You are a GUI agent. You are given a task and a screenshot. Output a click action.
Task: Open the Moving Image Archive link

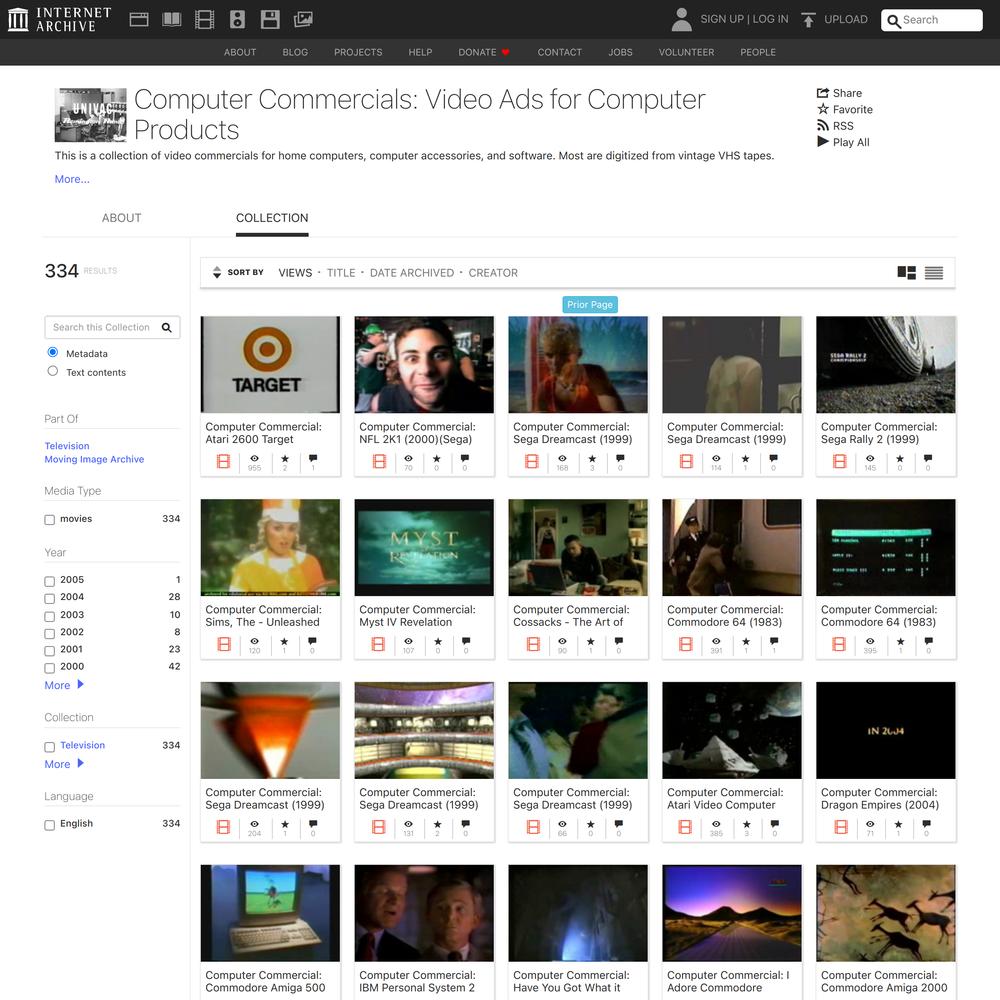tap(94, 459)
